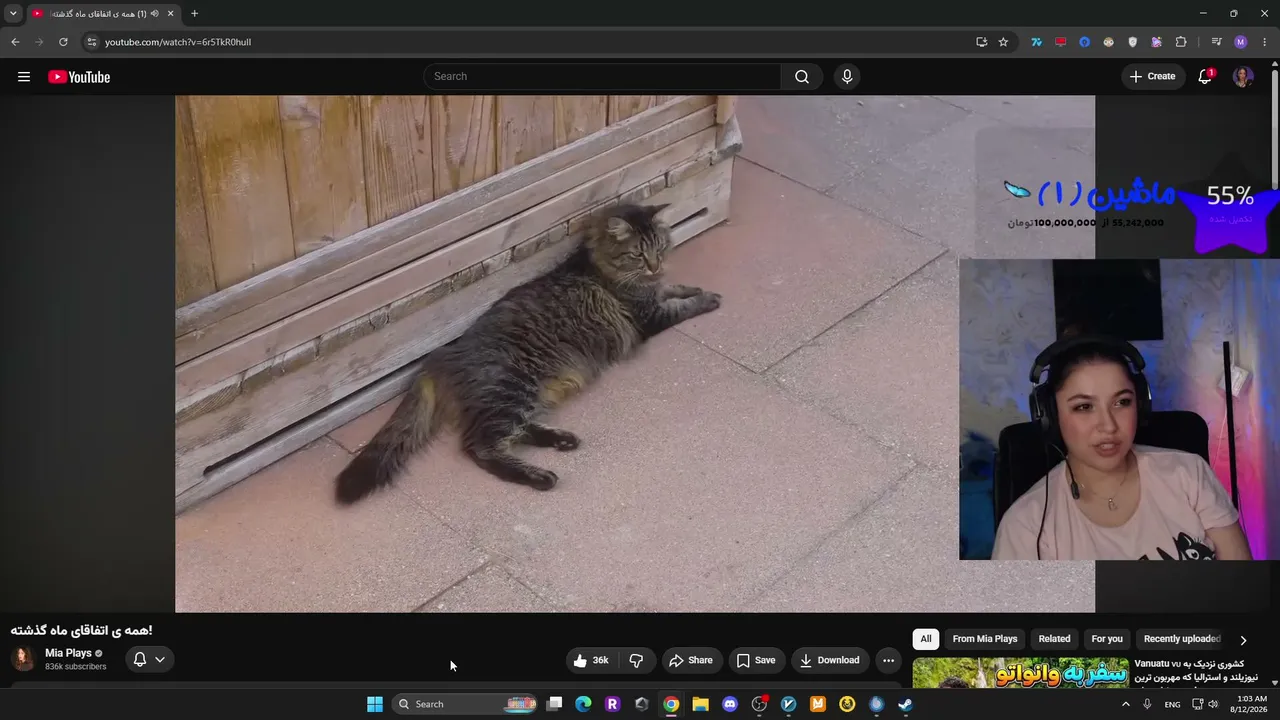Open notification settings for Mia Plays subscription

pos(149,660)
